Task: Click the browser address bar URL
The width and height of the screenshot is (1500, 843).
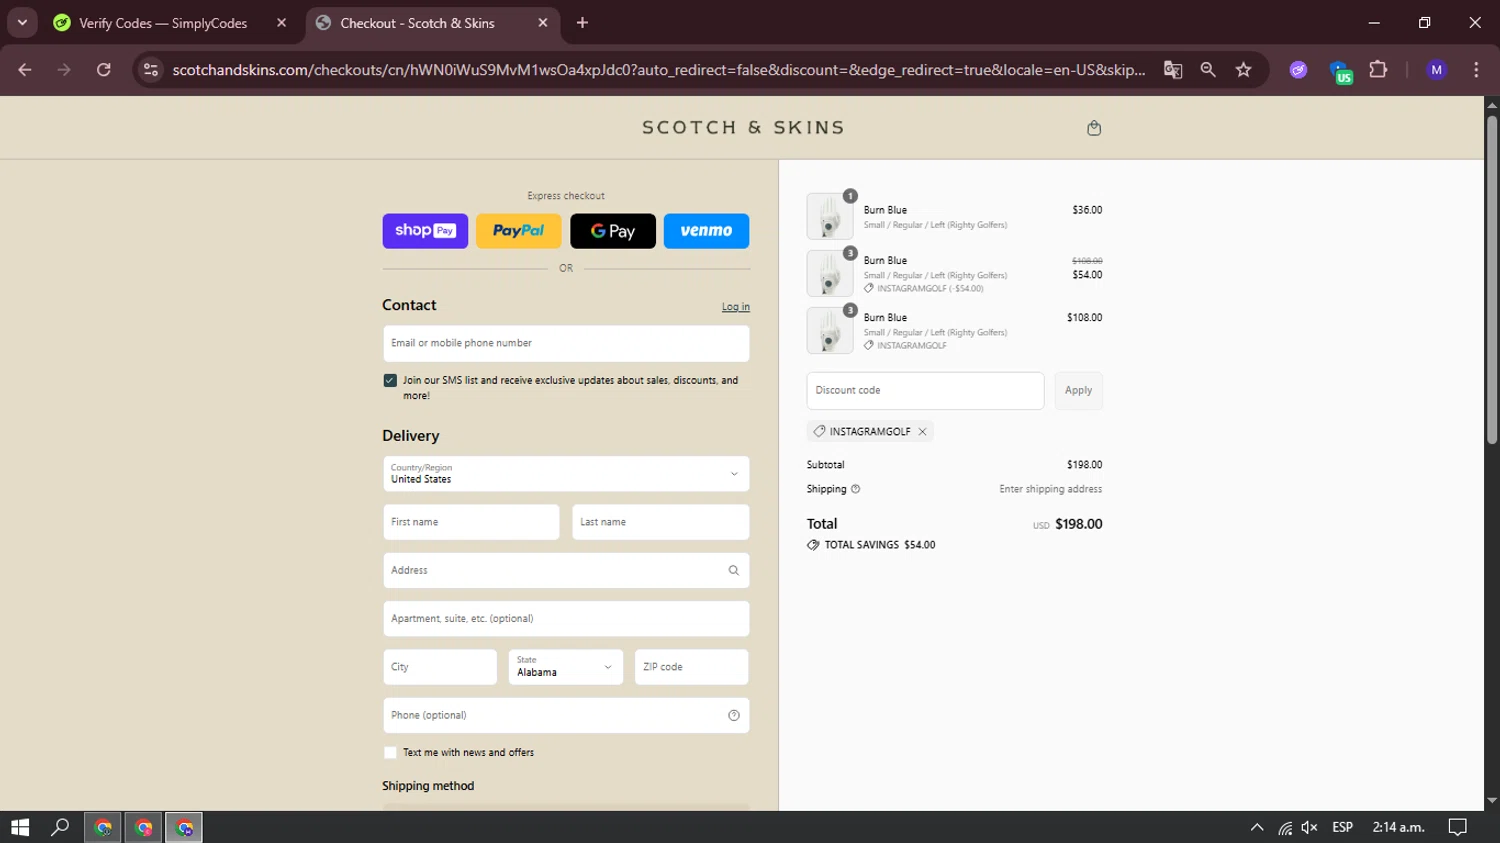Action: 659,70
